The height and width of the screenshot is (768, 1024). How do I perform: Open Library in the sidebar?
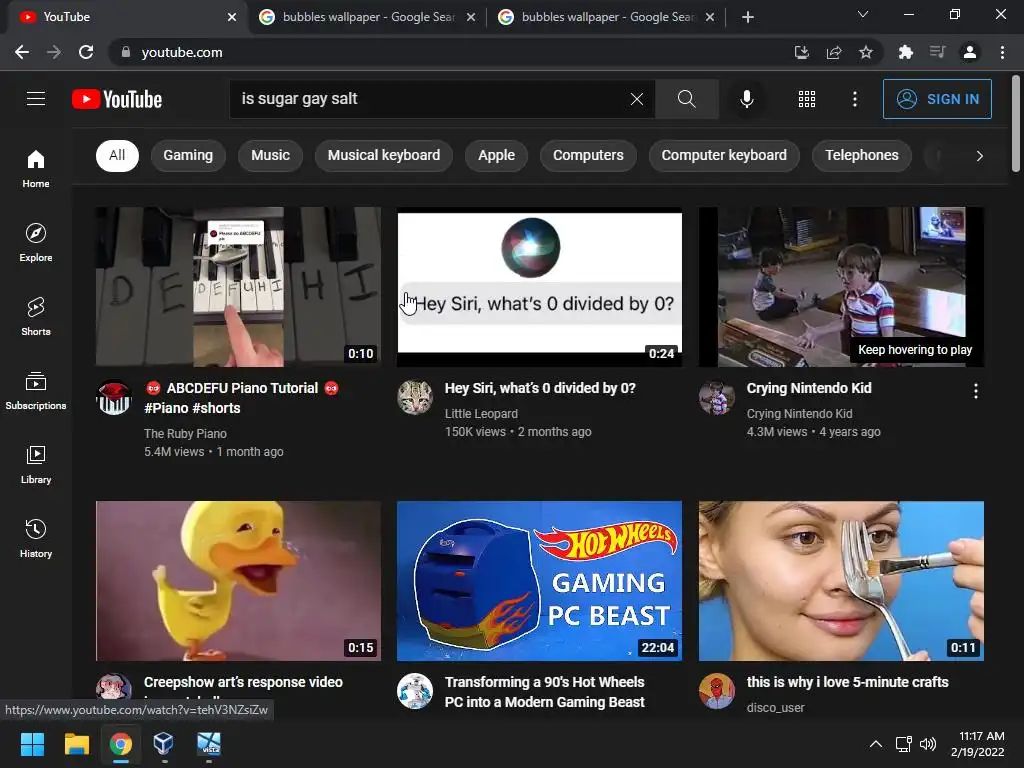coord(36,464)
